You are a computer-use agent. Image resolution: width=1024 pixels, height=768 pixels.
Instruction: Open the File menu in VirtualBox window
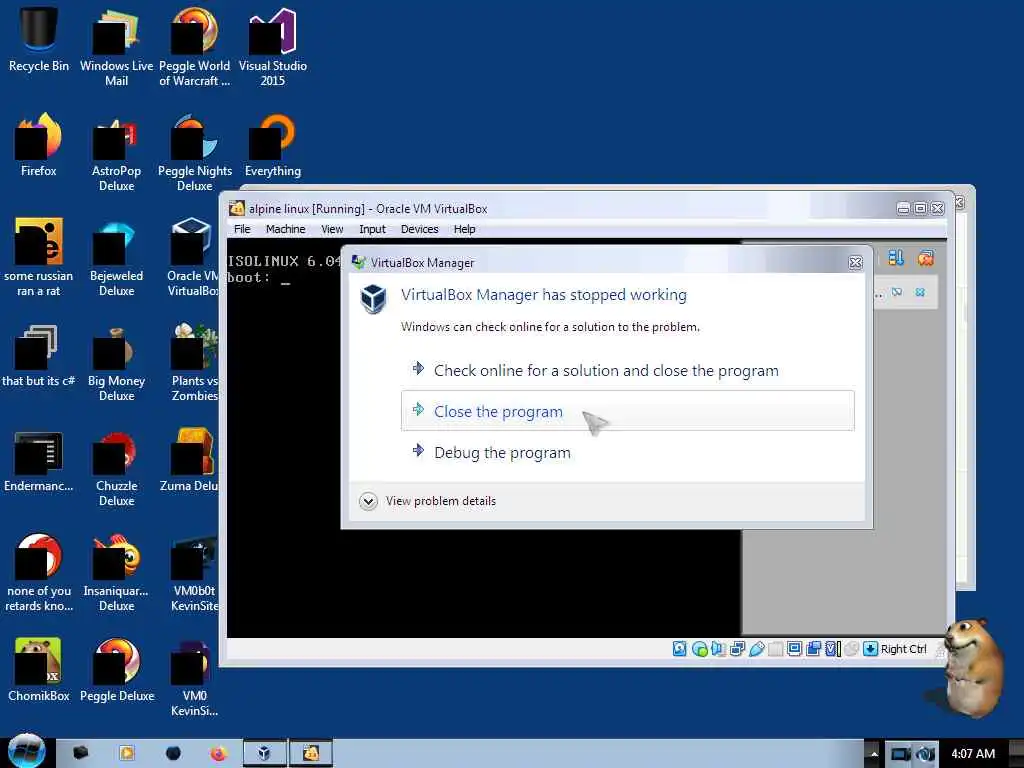click(x=242, y=229)
